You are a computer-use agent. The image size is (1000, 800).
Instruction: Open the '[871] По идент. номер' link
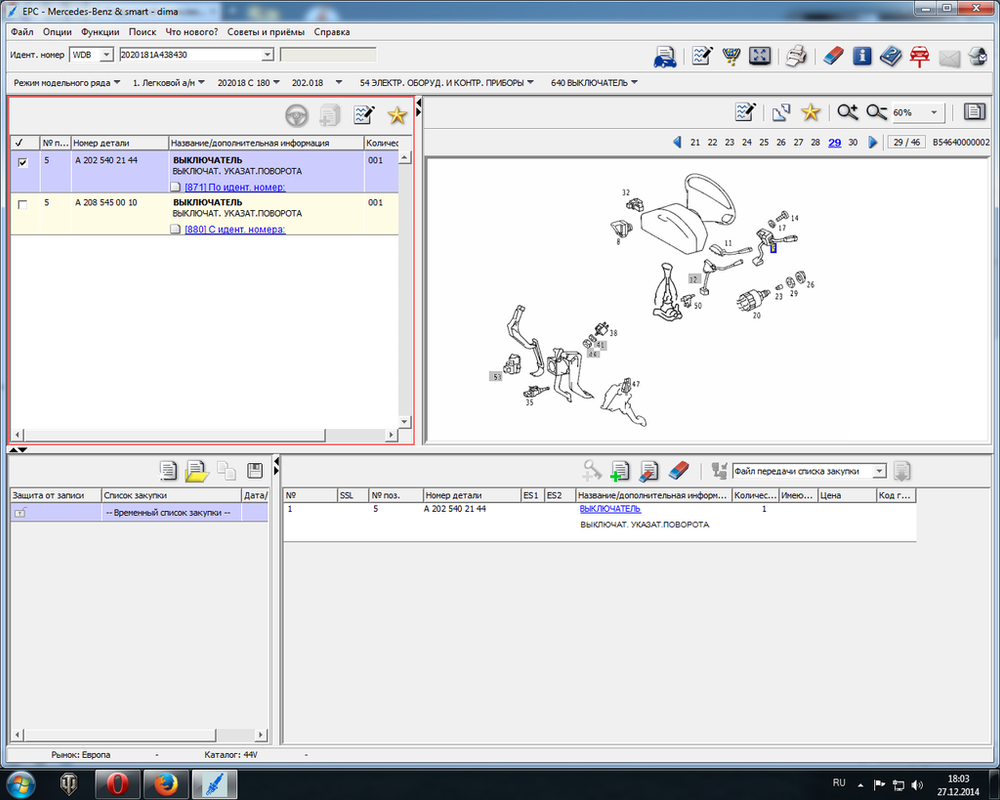[x=235, y=187]
